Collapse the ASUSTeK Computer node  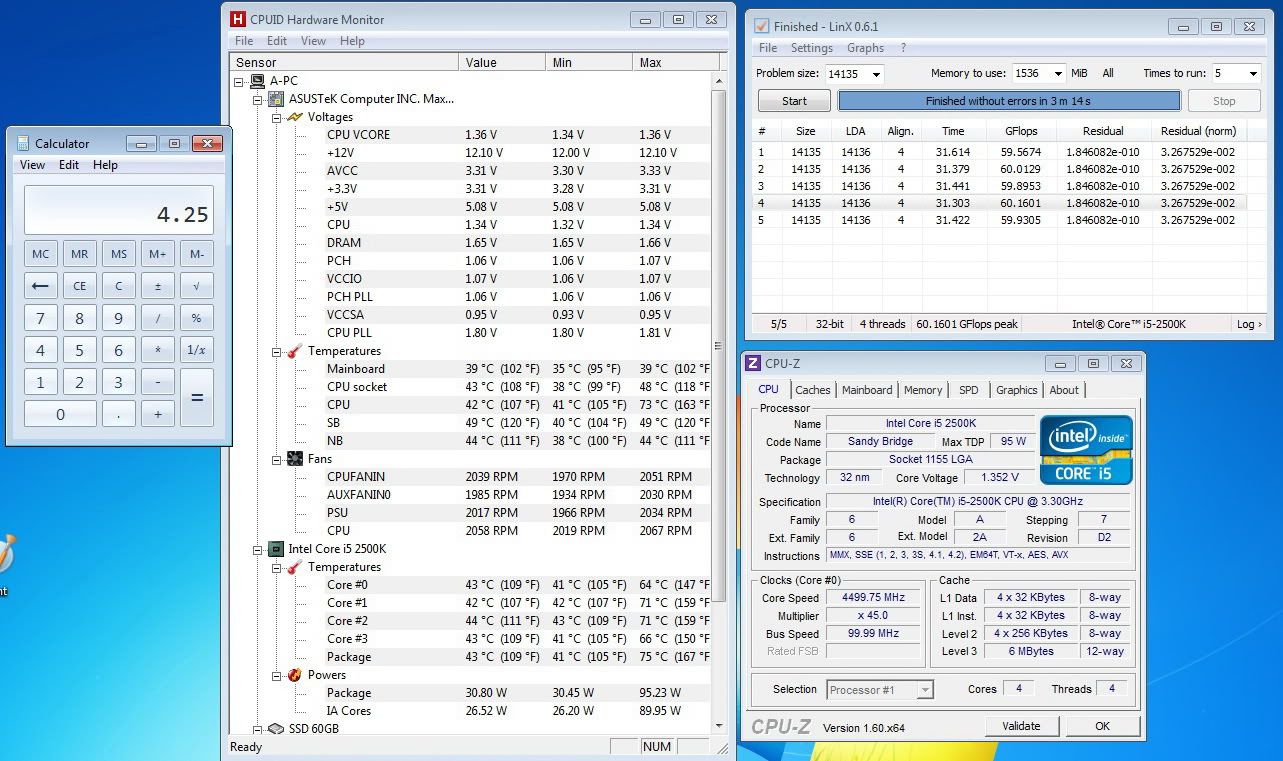tap(257, 99)
